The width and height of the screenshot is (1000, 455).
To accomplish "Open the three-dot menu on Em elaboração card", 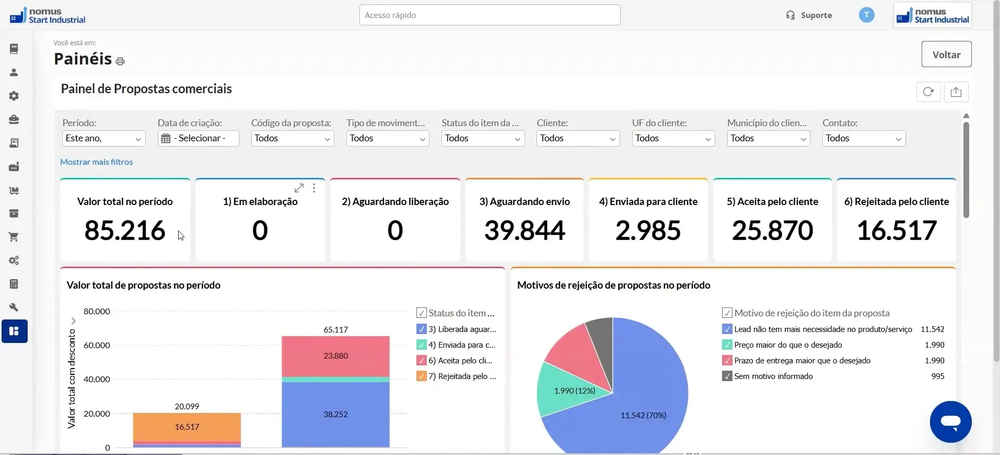I will pyautogui.click(x=314, y=188).
